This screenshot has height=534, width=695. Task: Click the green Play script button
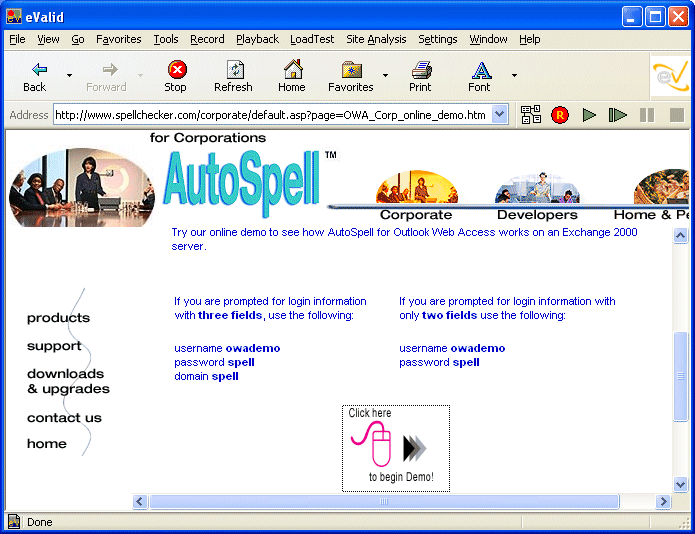click(x=589, y=115)
